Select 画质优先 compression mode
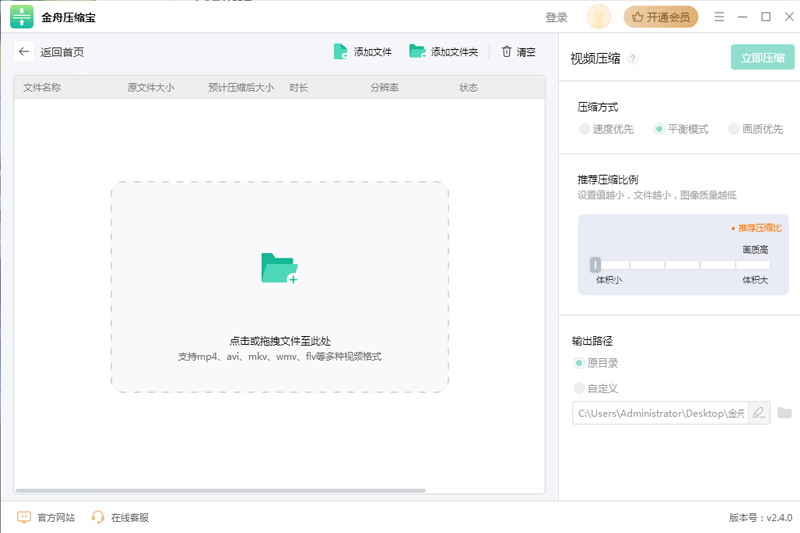Image resolution: width=800 pixels, height=533 pixels. point(734,129)
